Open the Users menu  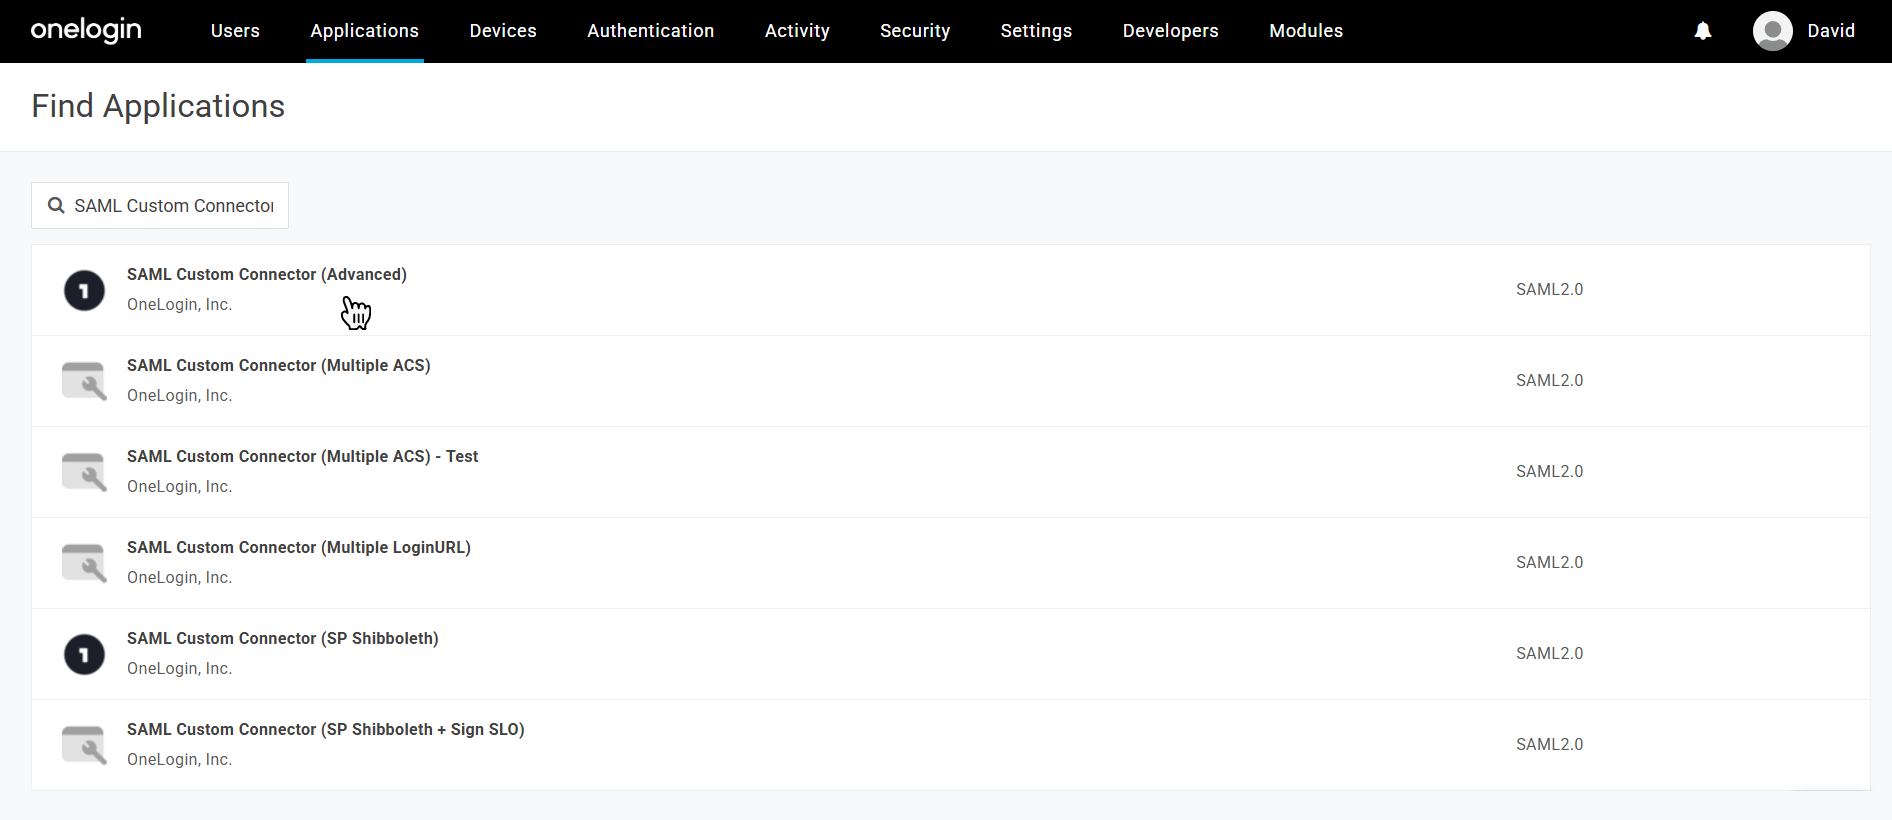click(235, 31)
